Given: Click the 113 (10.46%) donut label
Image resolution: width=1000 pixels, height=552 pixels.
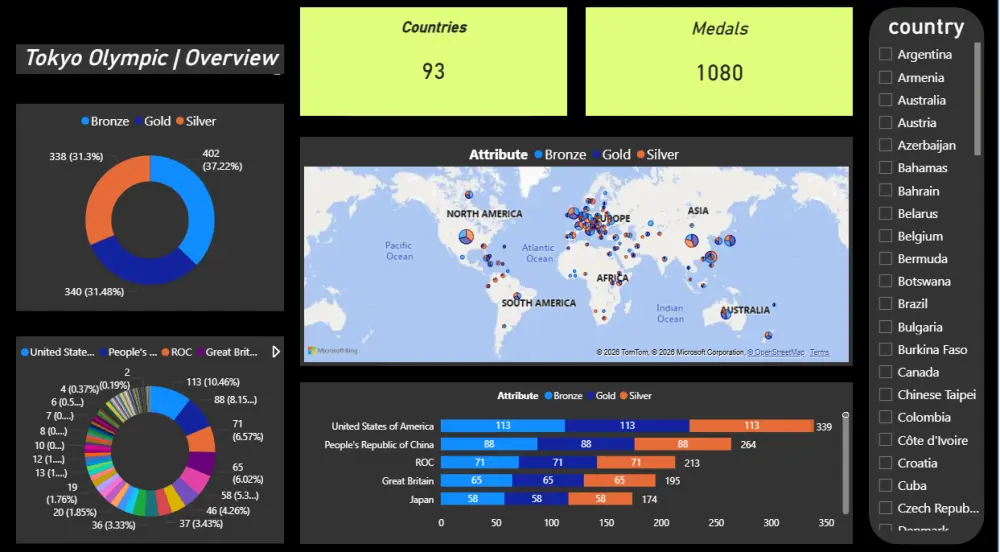Looking at the screenshot, I should (213, 382).
